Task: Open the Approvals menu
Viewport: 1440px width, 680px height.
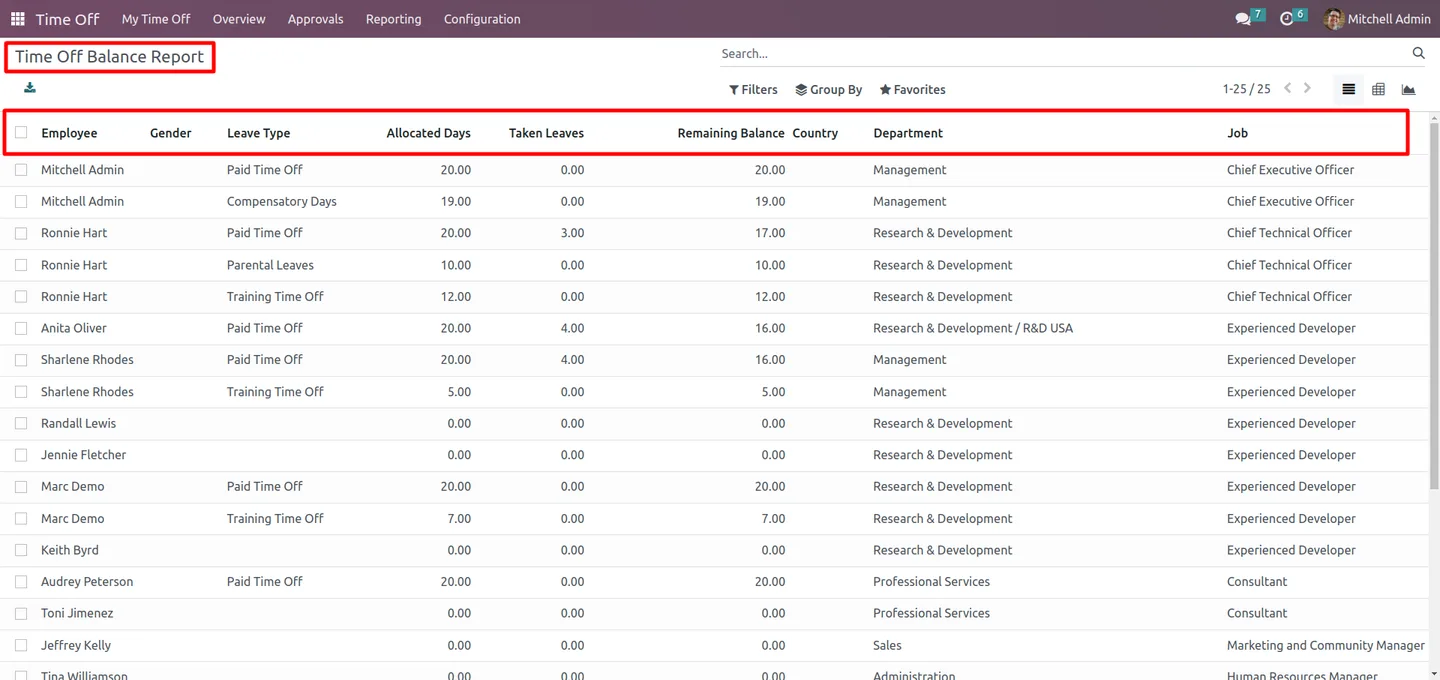Action: [315, 19]
